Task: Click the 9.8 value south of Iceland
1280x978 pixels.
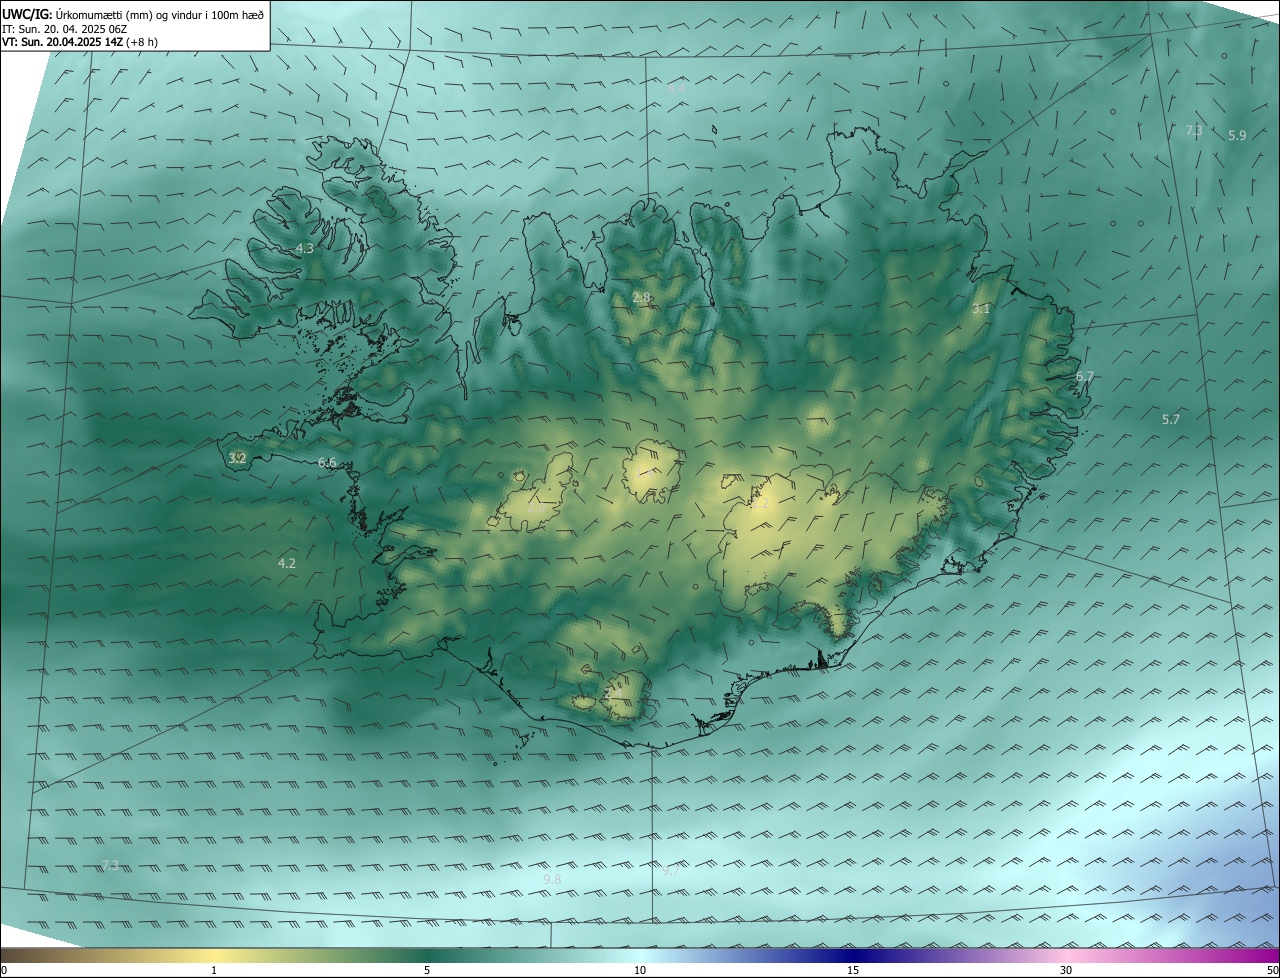Action: (552, 878)
